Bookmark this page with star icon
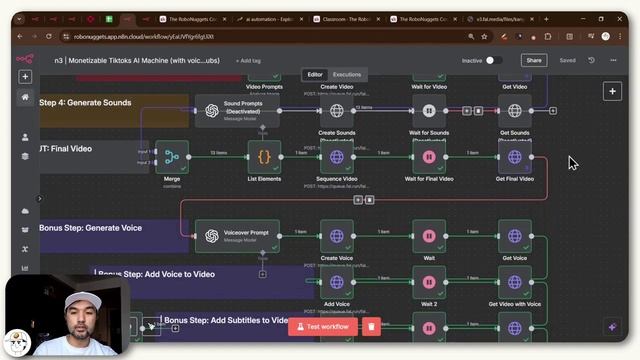This screenshot has width=640, height=360. [x=484, y=37]
